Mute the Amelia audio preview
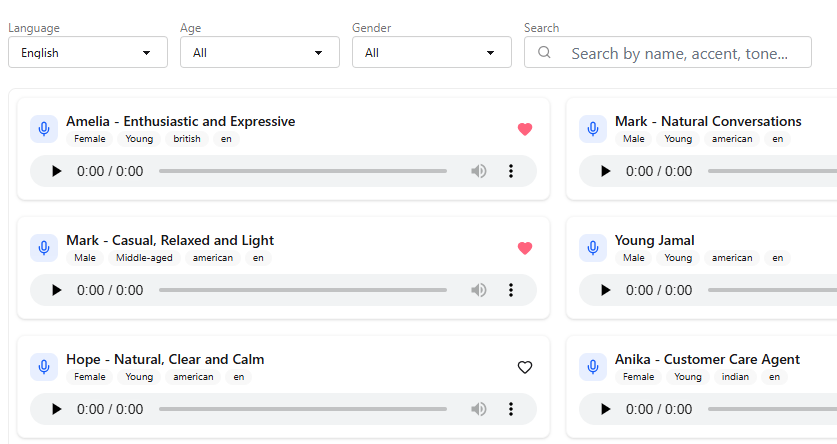 [x=479, y=171]
